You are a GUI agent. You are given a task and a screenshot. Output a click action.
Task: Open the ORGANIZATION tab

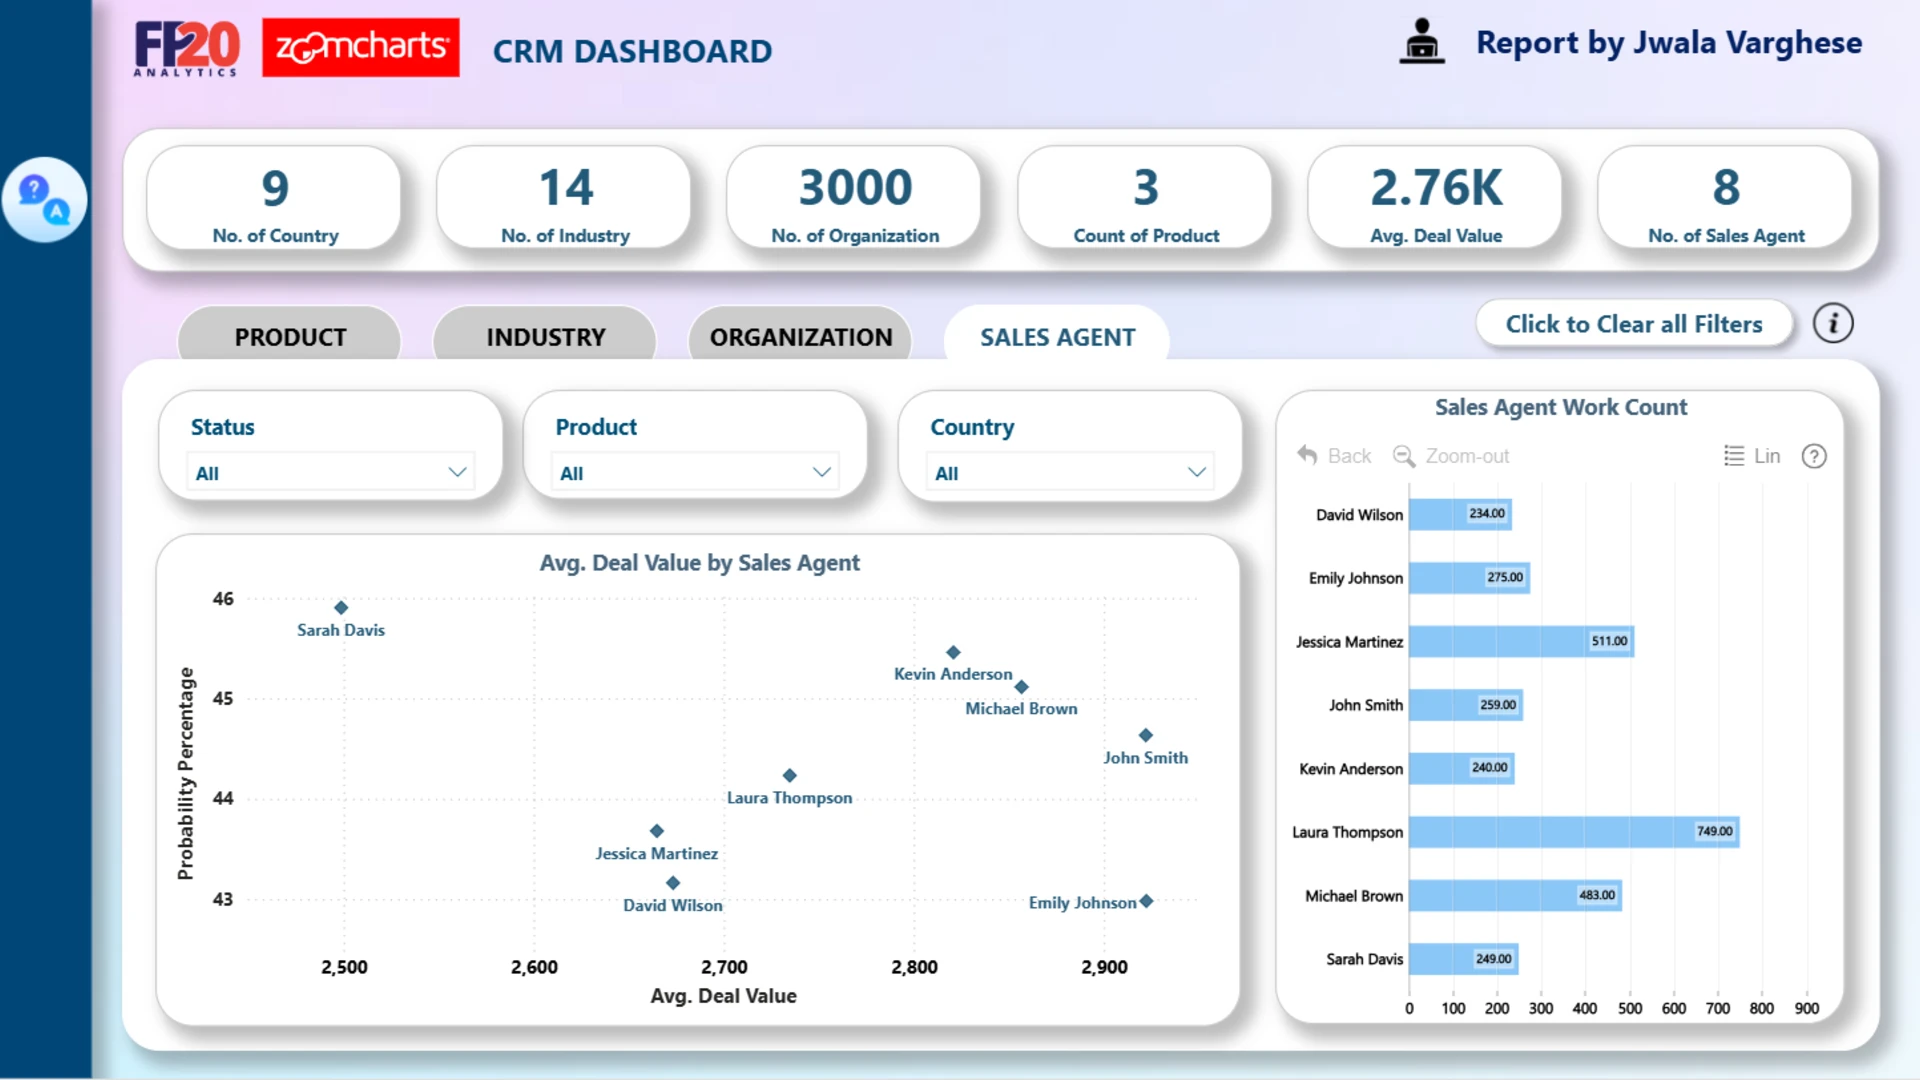point(801,337)
